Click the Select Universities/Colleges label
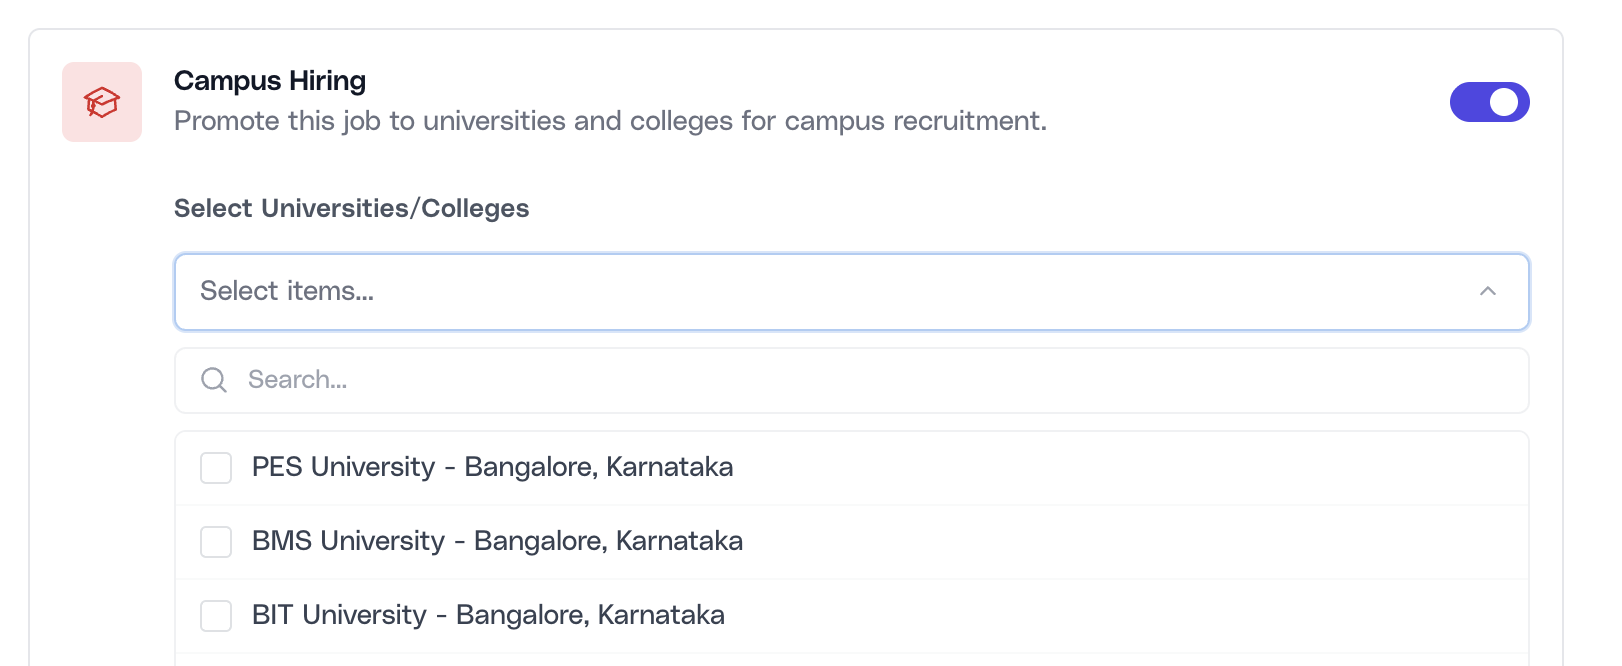1622x666 pixels. tap(352, 208)
